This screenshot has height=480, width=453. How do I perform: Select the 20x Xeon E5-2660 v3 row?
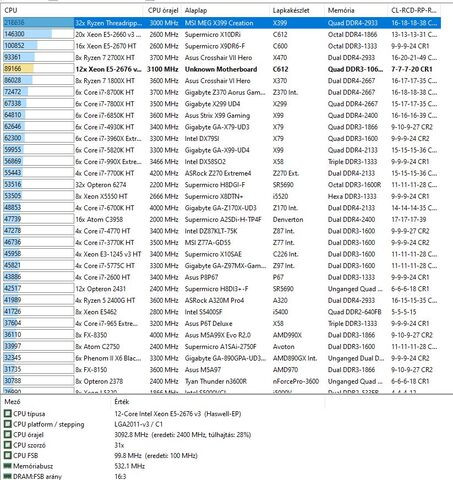(222, 34)
